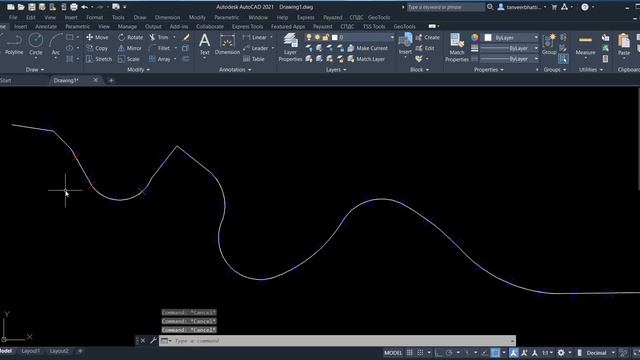Click the Scale tool
640x360 pixels.
point(129,59)
